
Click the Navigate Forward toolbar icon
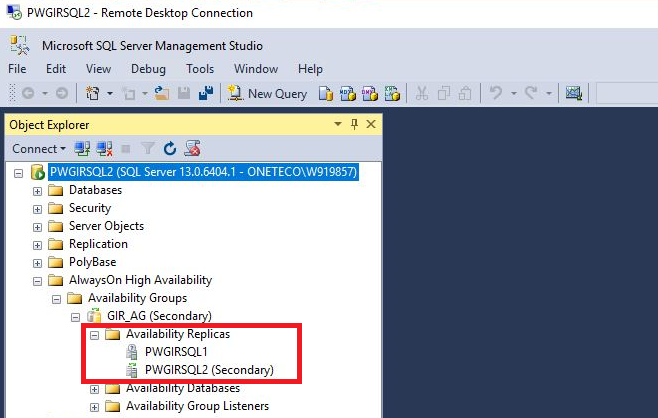coord(62,93)
